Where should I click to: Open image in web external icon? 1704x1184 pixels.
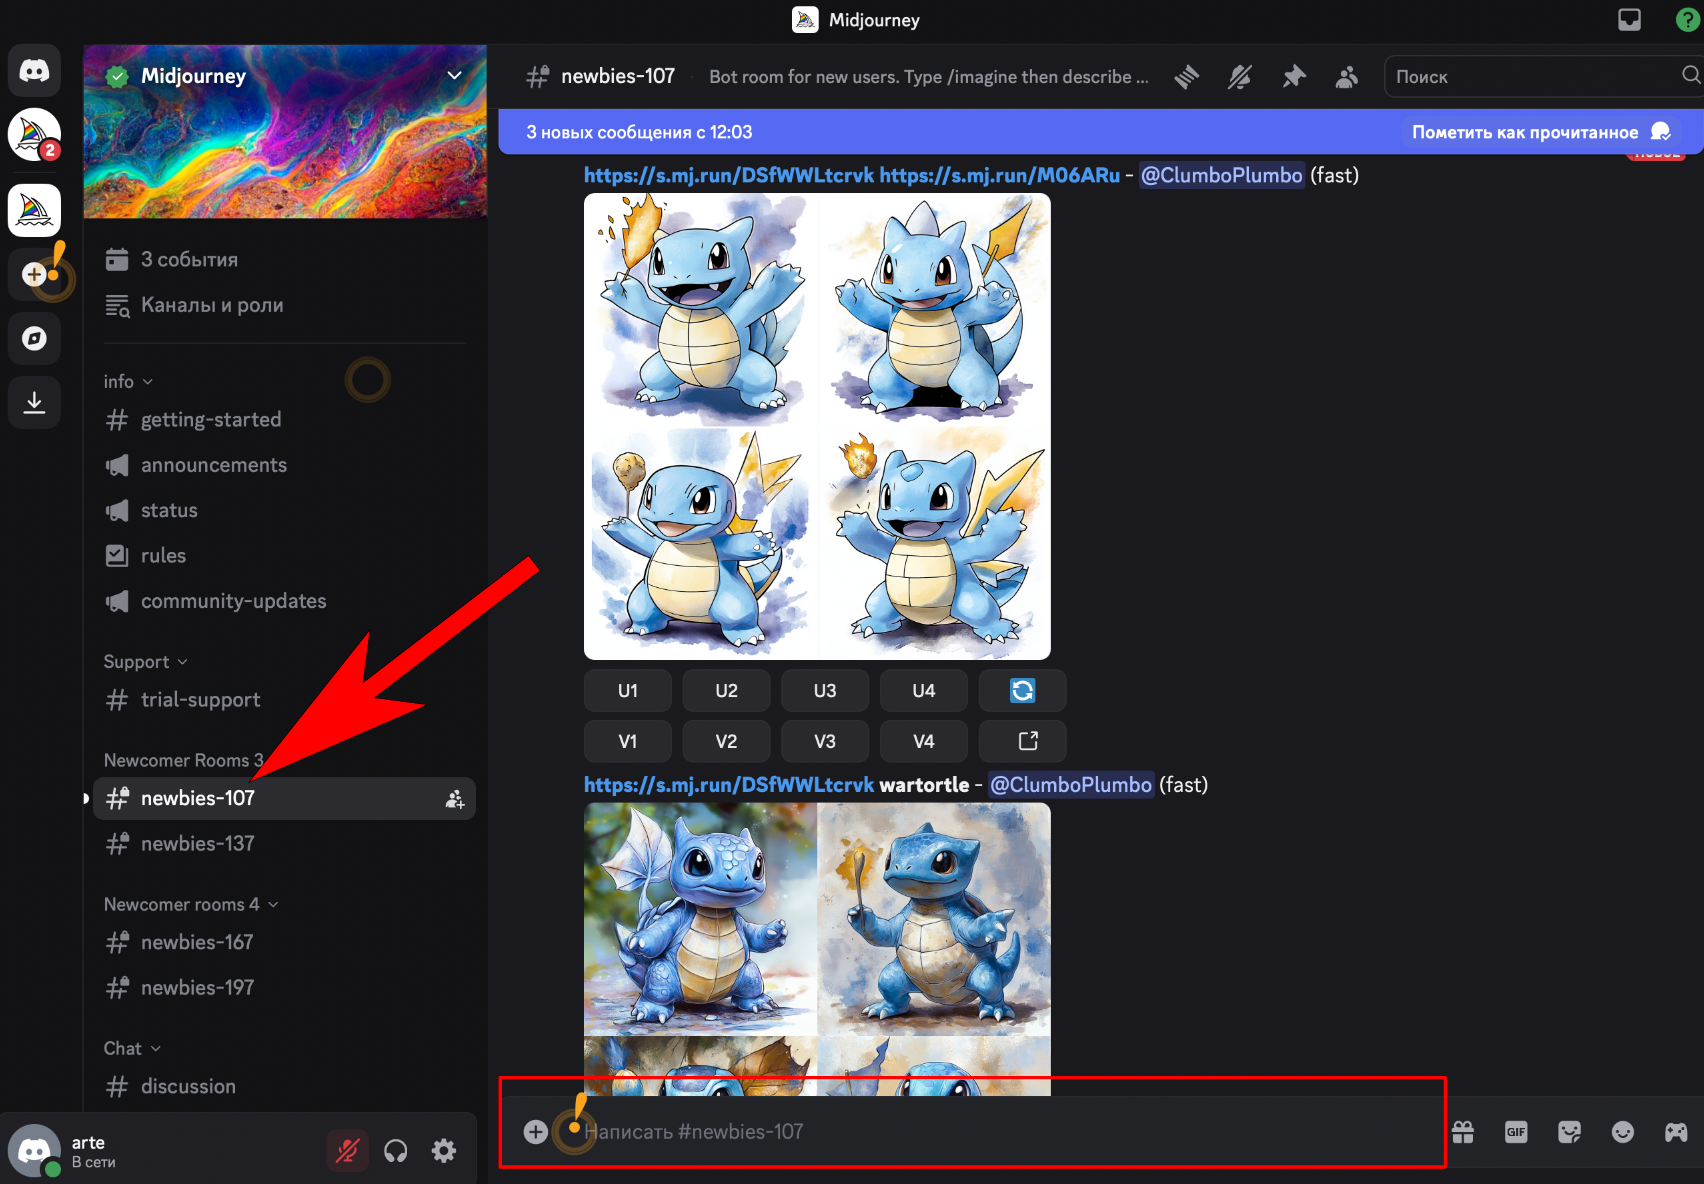coord(1023,742)
